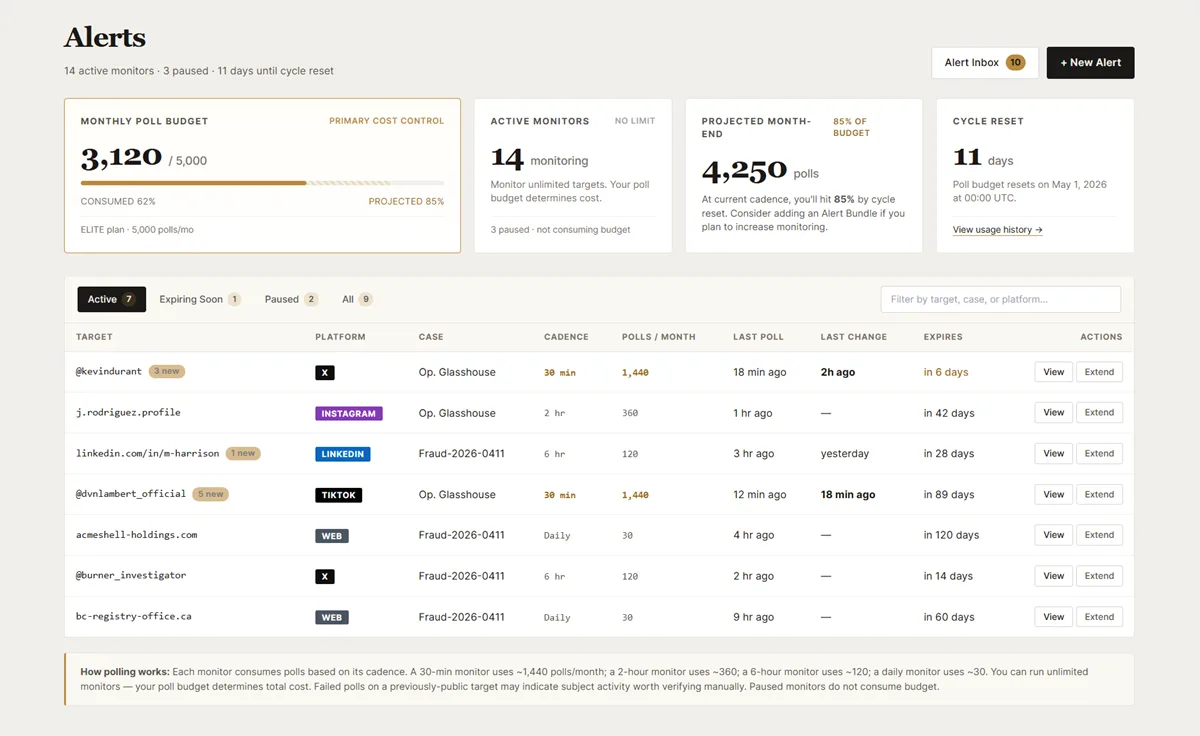Image resolution: width=1200 pixels, height=736 pixels.
Task: View the j.rodriguez.profile monitor
Action: pyautogui.click(x=1053, y=412)
